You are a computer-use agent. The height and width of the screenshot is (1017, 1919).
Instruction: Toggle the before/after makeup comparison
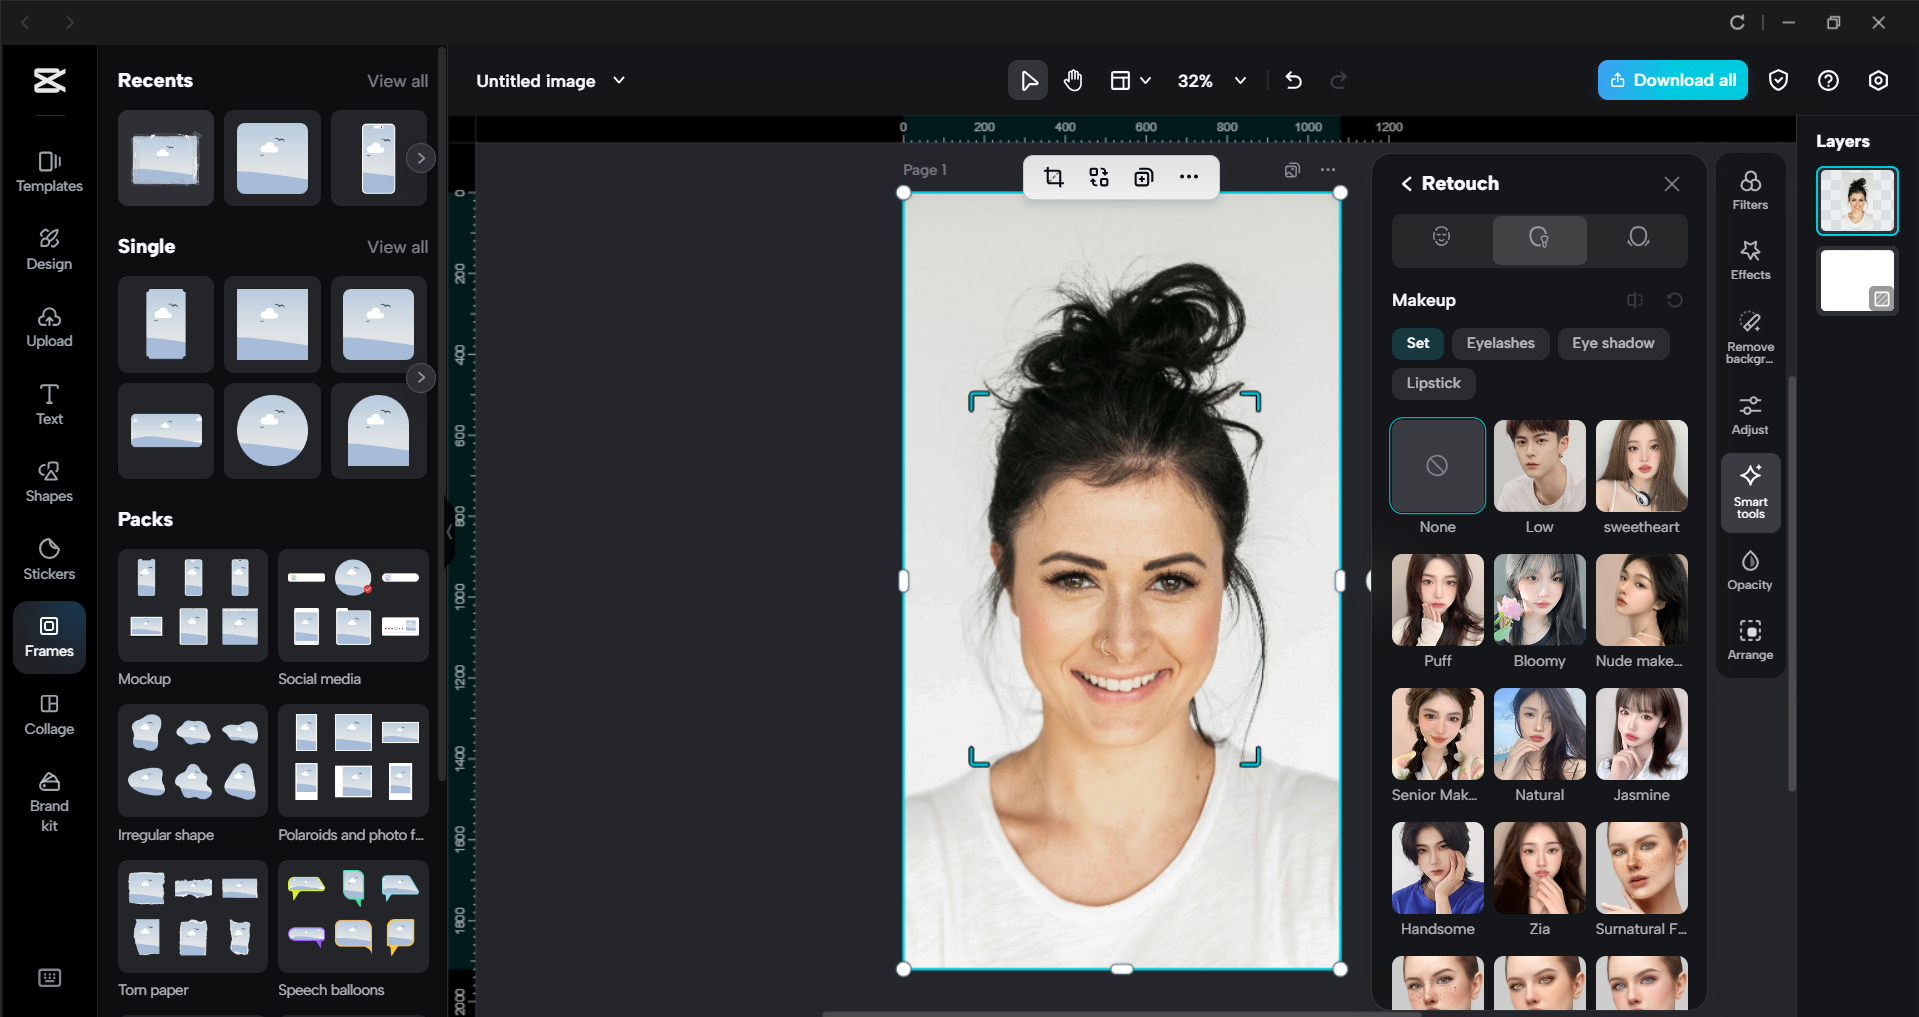pos(1635,300)
